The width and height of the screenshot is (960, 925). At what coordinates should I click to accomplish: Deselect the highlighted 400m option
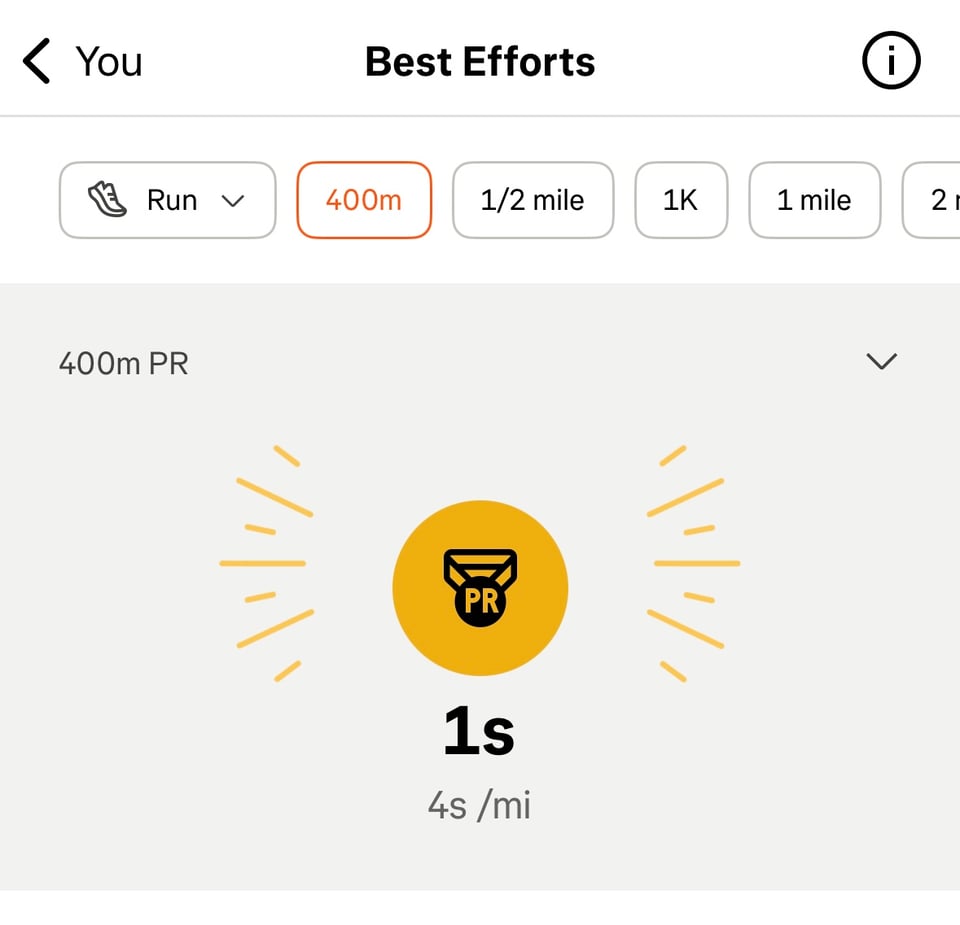click(x=363, y=200)
